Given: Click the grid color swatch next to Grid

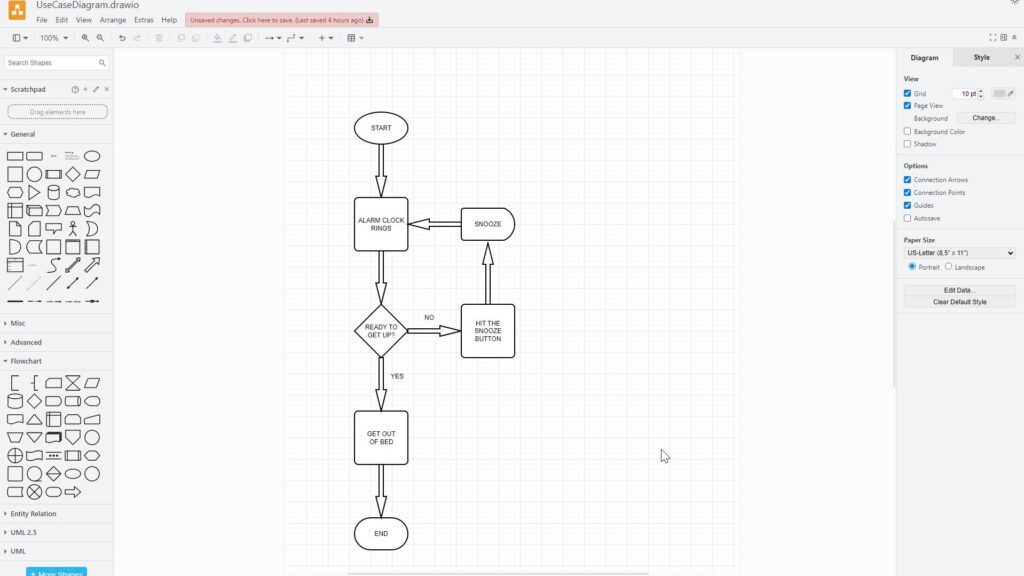Looking at the screenshot, I should click(x=997, y=93).
